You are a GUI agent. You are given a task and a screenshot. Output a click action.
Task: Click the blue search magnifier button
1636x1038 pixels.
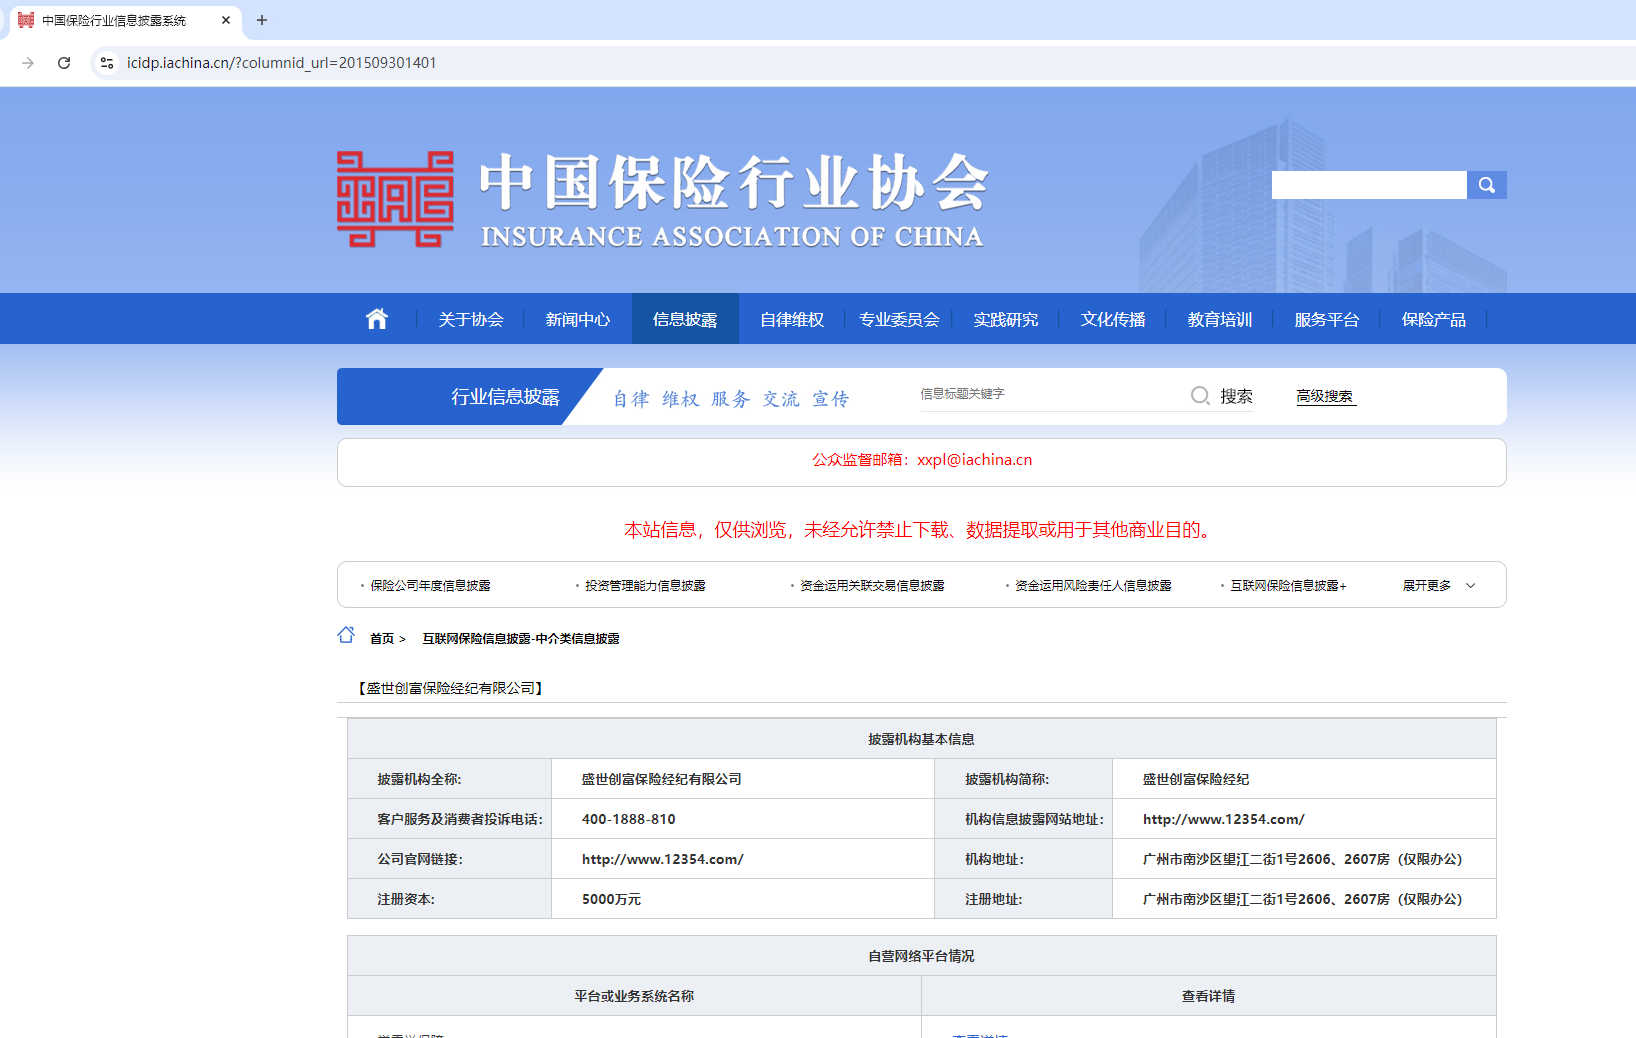(x=1486, y=185)
